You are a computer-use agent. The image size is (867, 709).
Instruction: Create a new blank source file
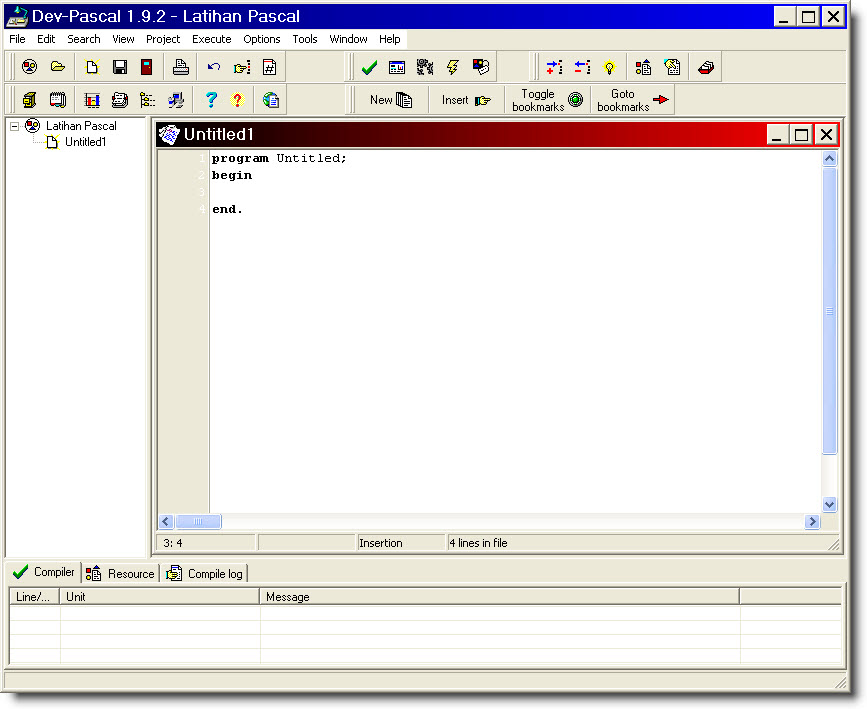[x=91, y=67]
